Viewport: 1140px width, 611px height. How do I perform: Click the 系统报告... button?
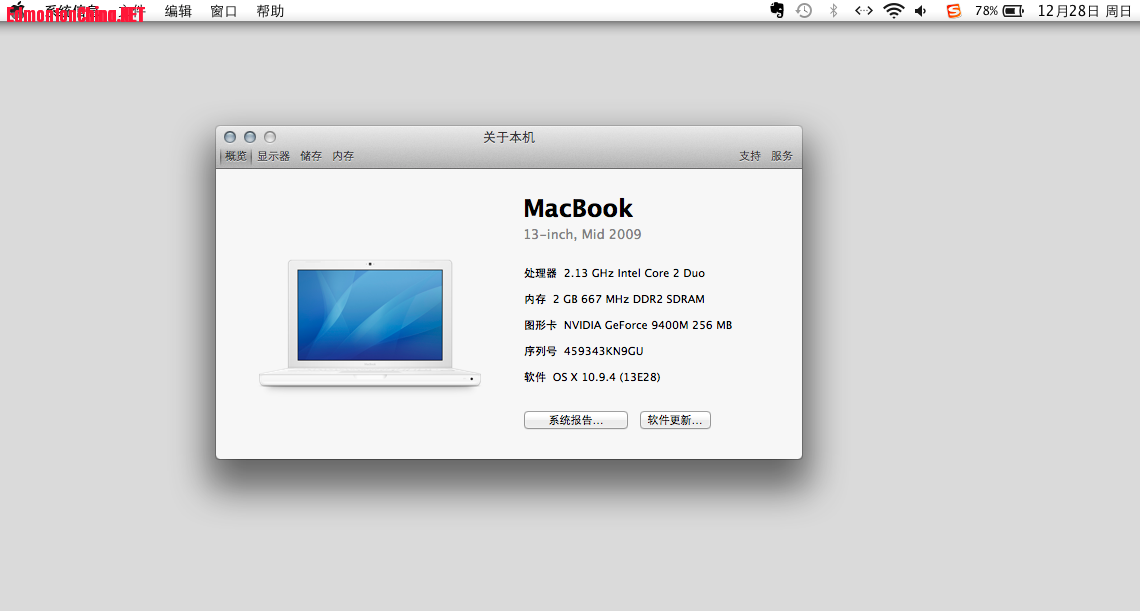click(576, 420)
